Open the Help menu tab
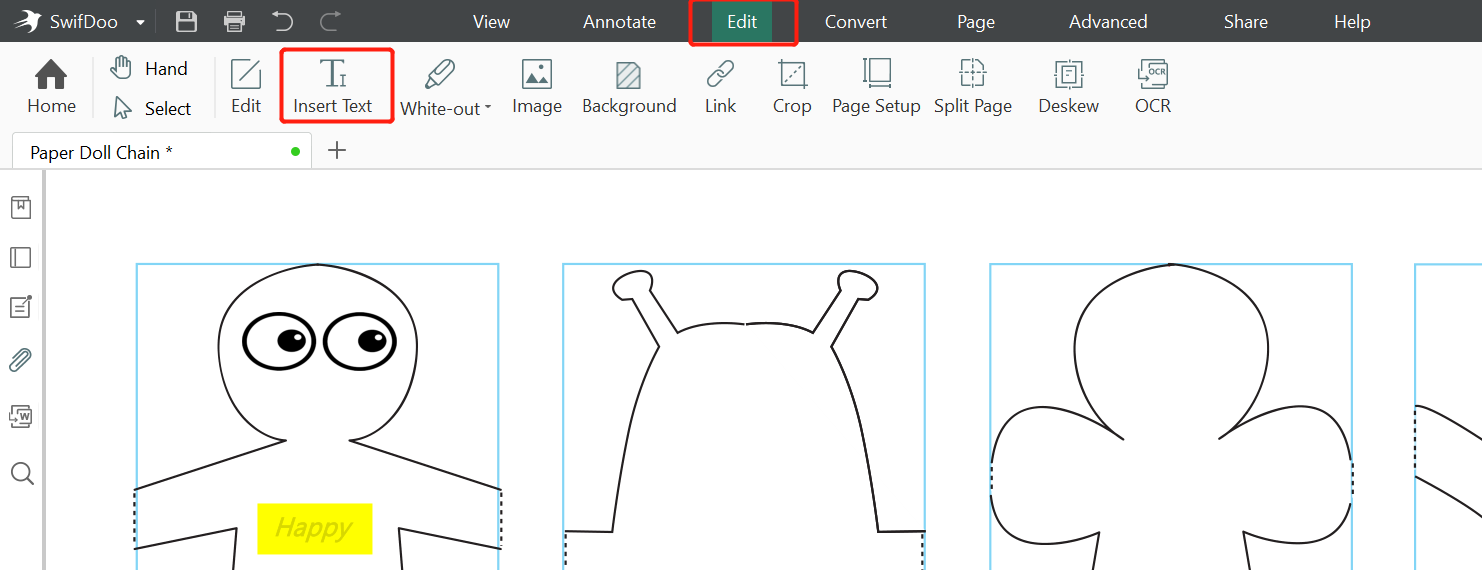Viewport: 1482px width, 570px height. (x=1352, y=21)
